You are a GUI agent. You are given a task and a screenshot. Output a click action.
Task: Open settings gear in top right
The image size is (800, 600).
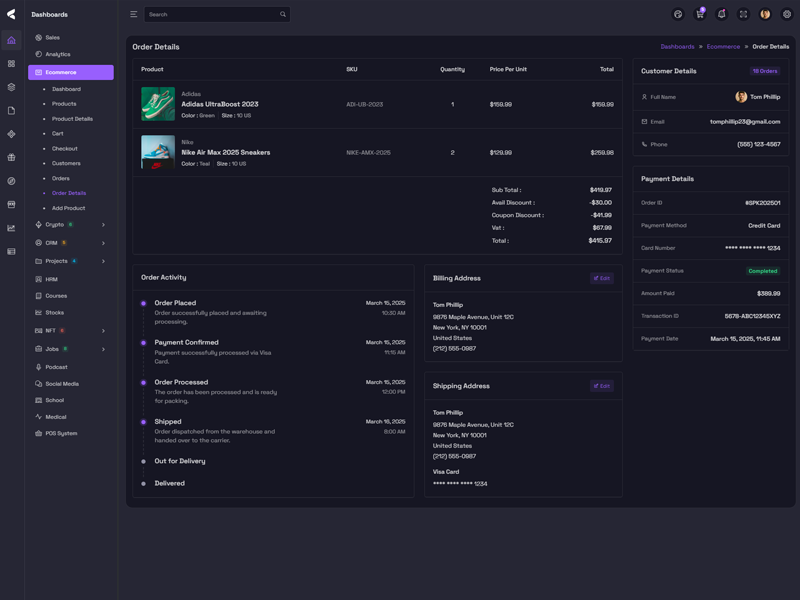click(x=787, y=14)
